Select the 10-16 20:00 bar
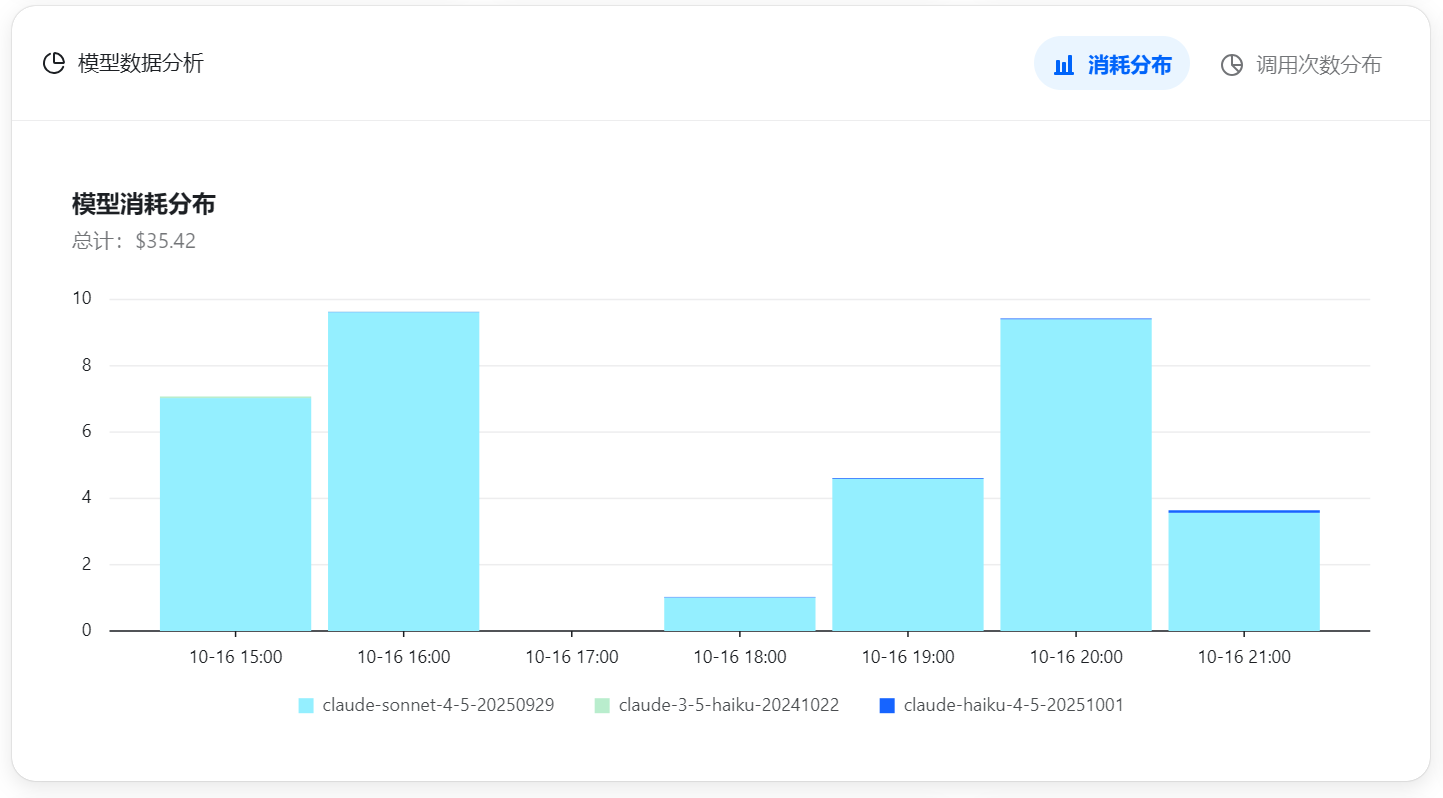The width and height of the screenshot is (1443, 798). pos(1075,475)
